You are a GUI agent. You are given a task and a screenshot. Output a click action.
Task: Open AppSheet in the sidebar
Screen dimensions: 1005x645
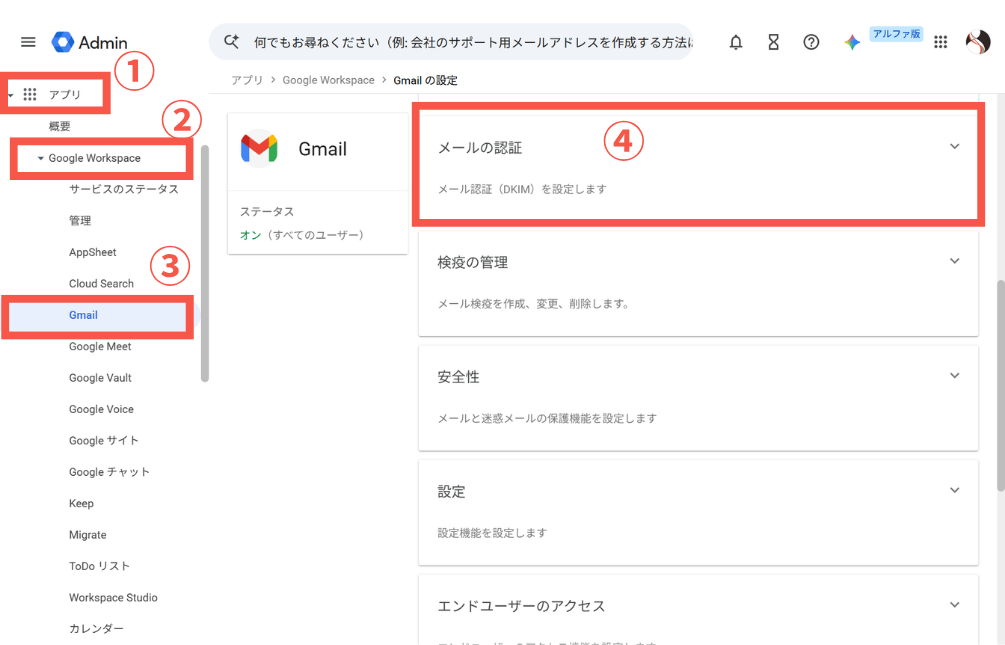[x=92, y=252]
